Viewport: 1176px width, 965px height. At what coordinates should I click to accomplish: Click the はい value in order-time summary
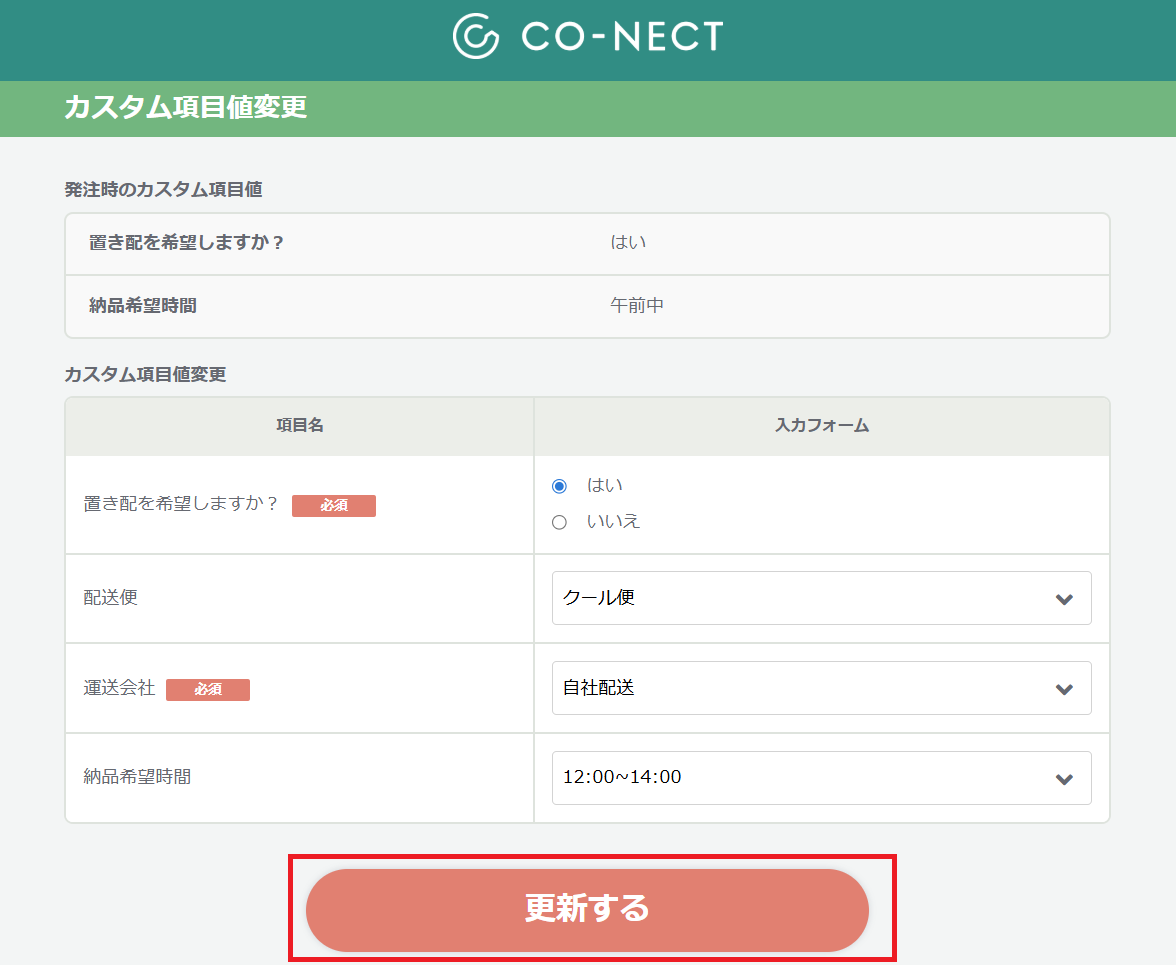(628, 242)
